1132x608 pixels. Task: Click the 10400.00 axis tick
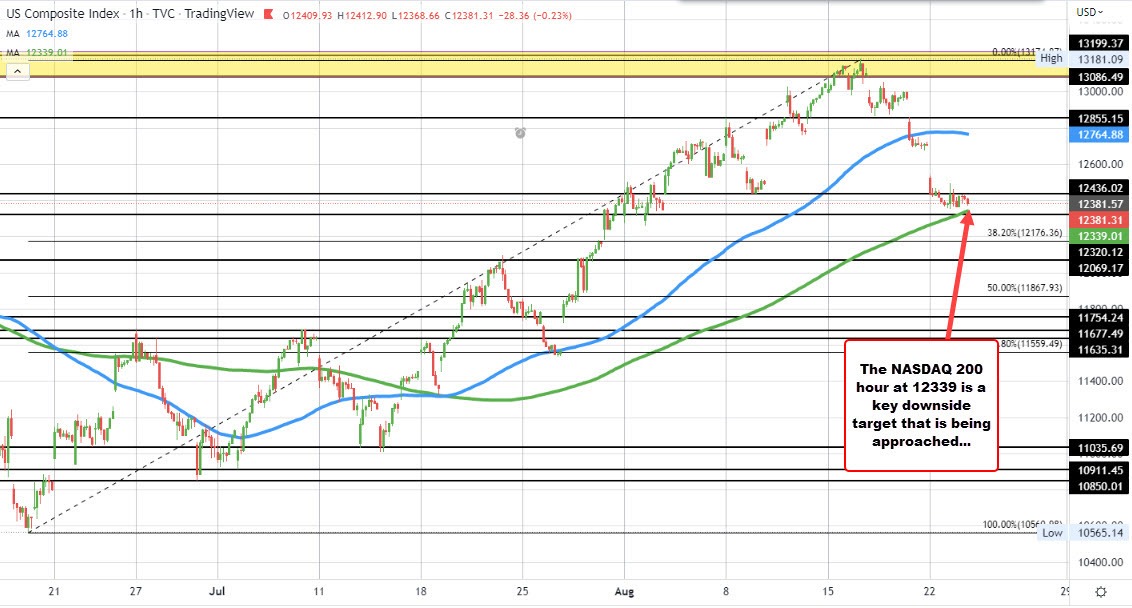pos(1100,562)
